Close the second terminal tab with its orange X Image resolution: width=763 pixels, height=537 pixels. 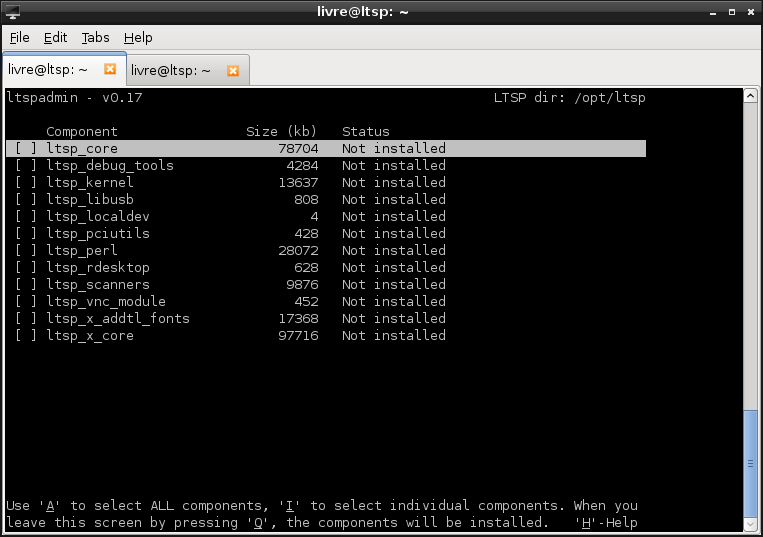tap(233, 71)
